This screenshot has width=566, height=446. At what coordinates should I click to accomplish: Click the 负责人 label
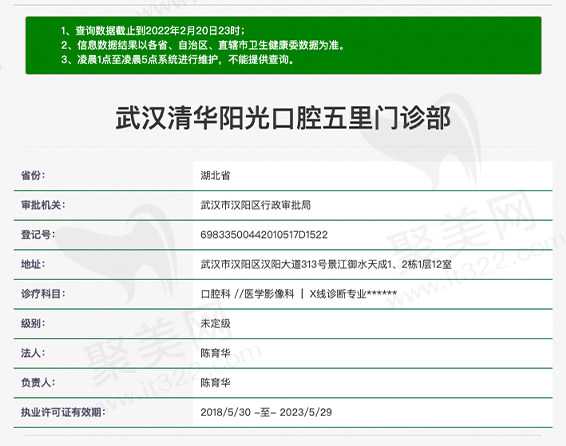pyautogui.click(x=38, y=383)
